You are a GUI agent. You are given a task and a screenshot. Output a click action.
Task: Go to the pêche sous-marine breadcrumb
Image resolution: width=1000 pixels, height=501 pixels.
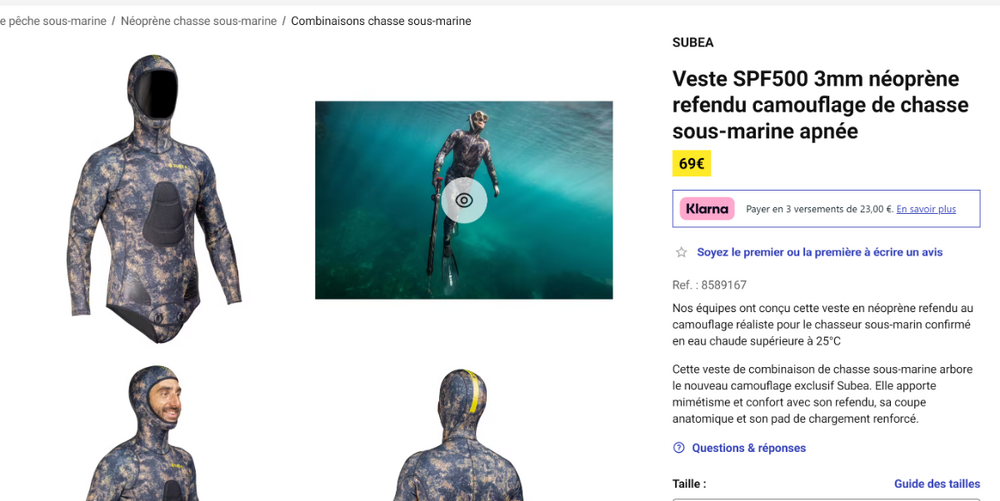pos(53,21)
